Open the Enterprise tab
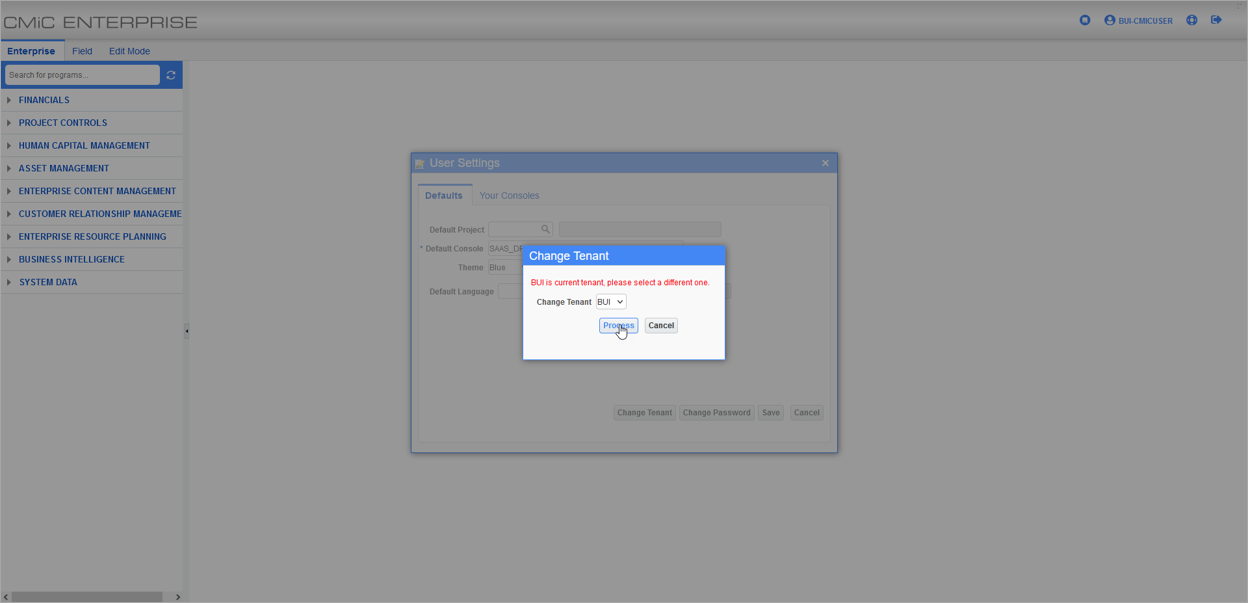The image size is (1248, 603). 31,51
